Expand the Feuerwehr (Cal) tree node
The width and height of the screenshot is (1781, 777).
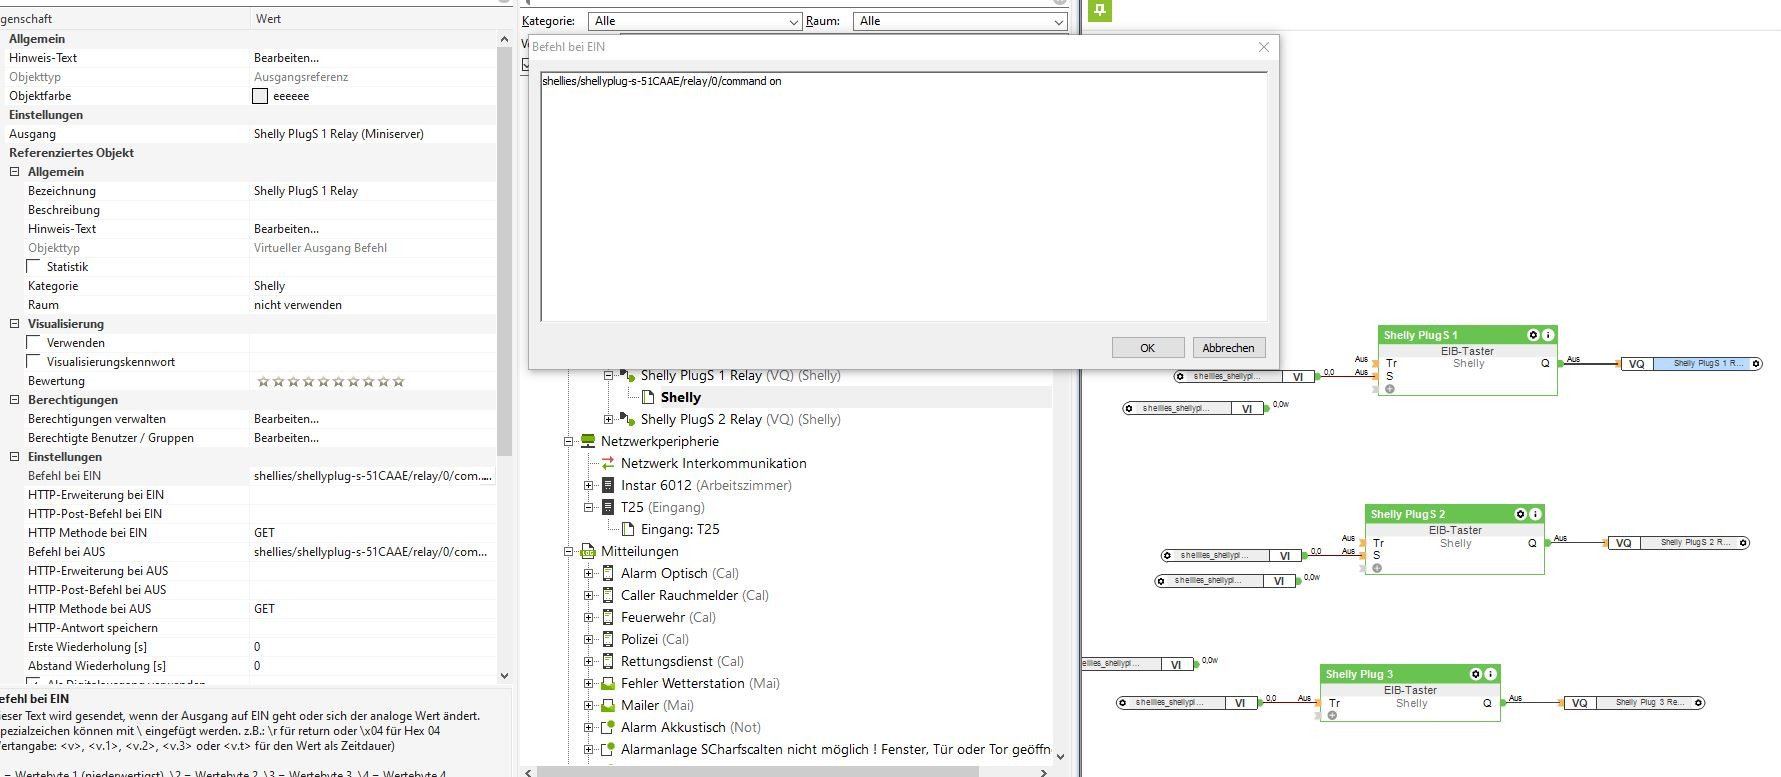click(x=589, y=617)
